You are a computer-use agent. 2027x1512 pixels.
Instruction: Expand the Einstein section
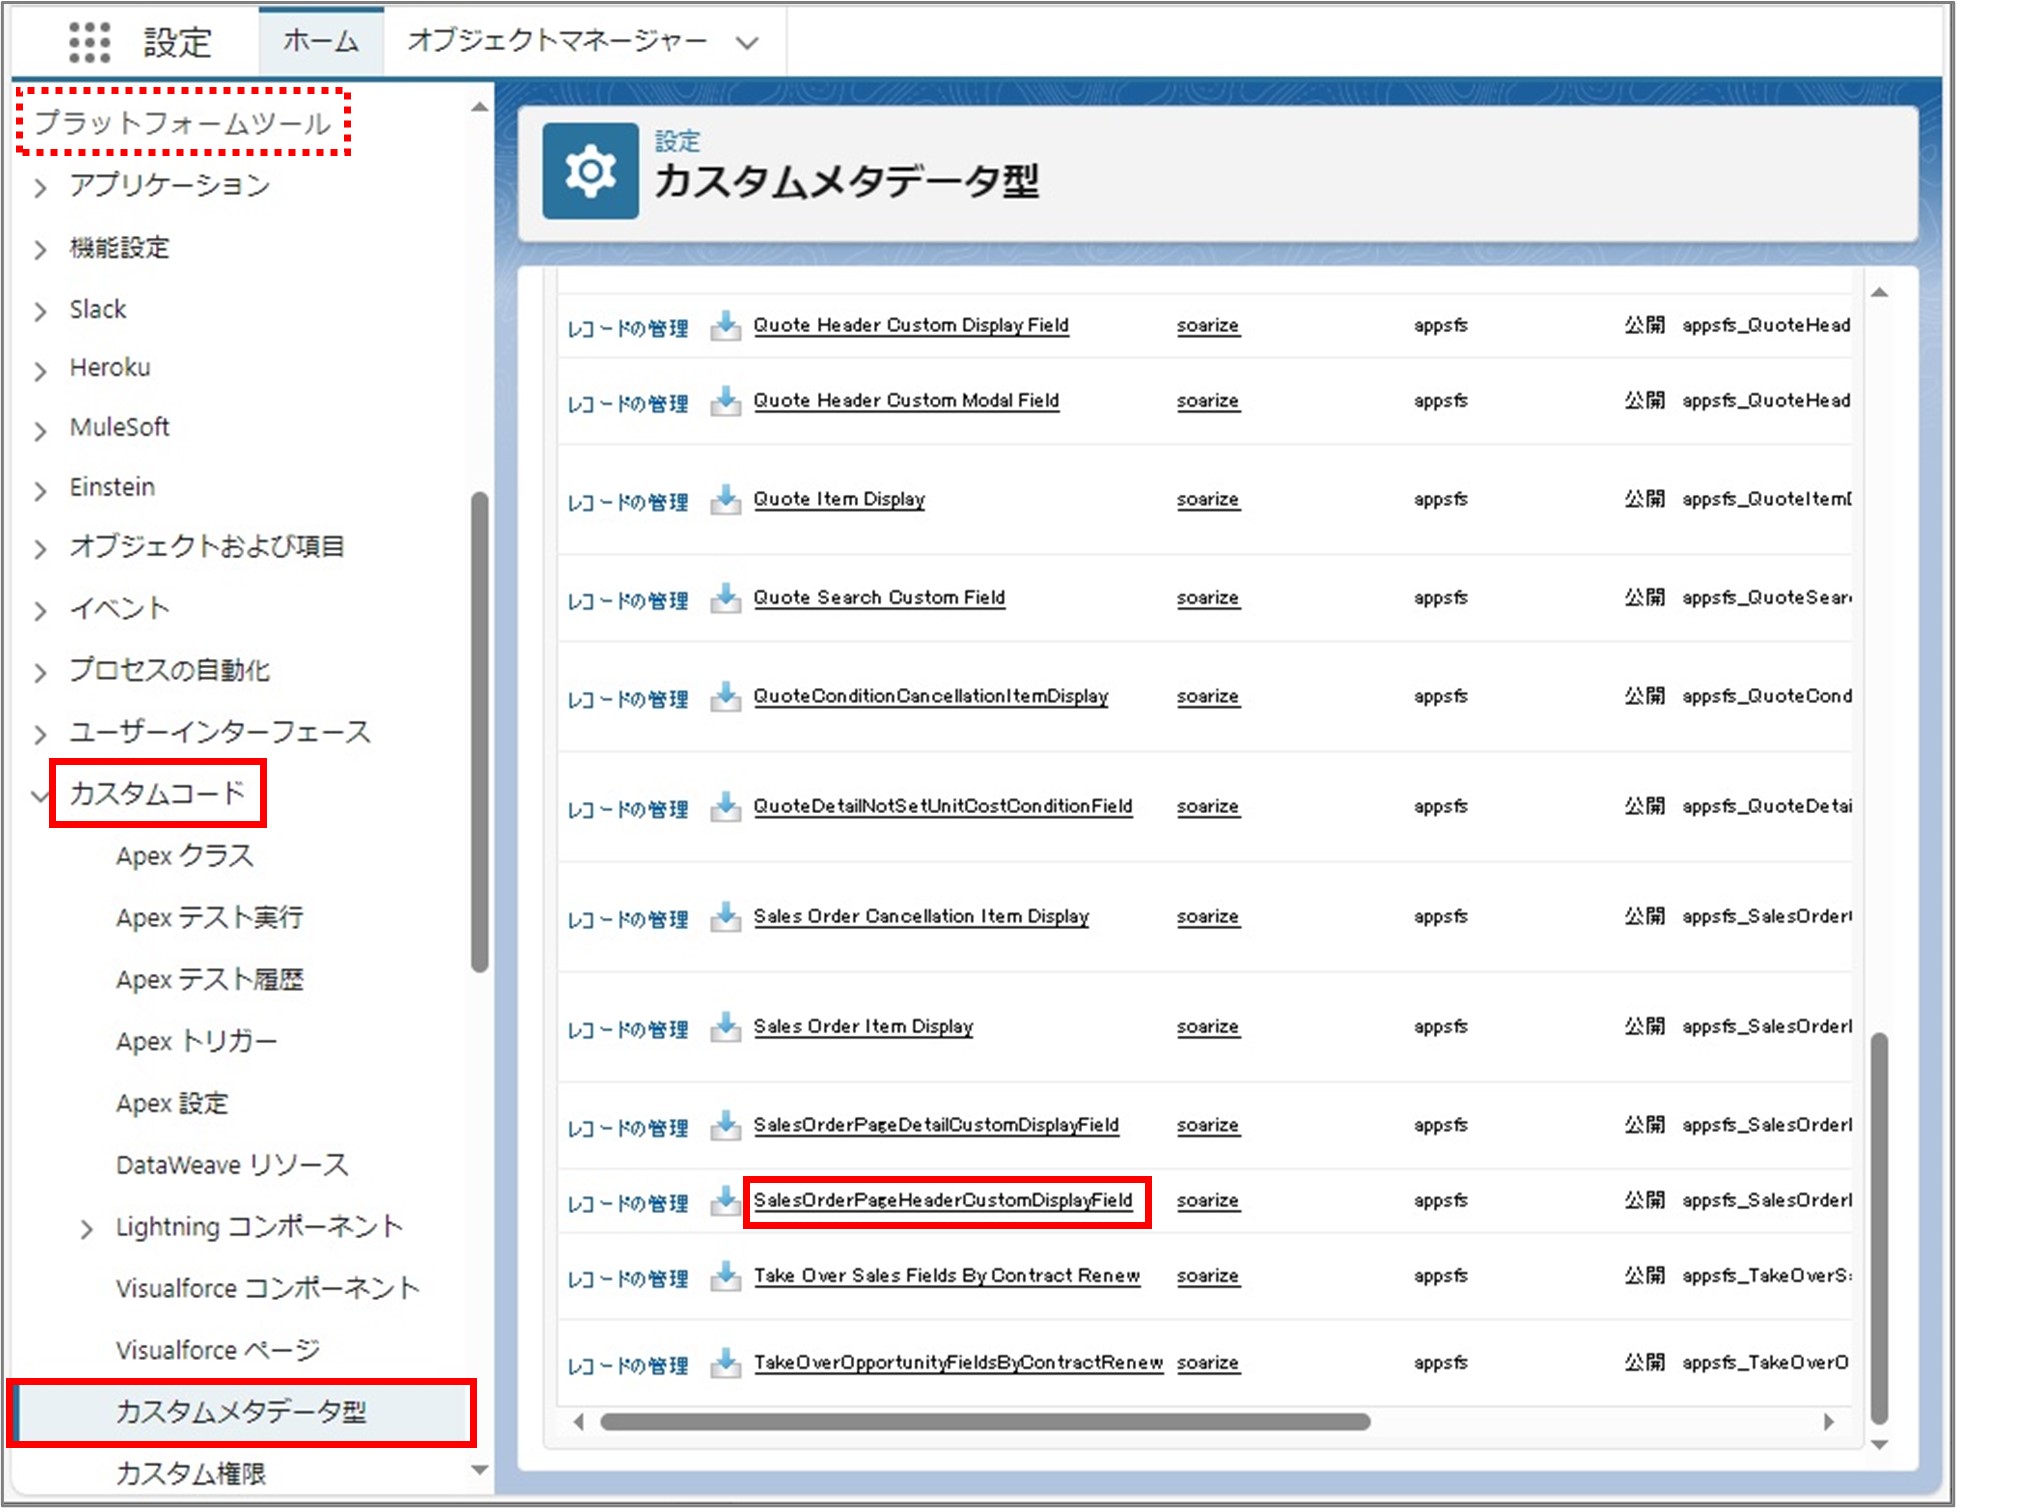(x=40, y=490)
